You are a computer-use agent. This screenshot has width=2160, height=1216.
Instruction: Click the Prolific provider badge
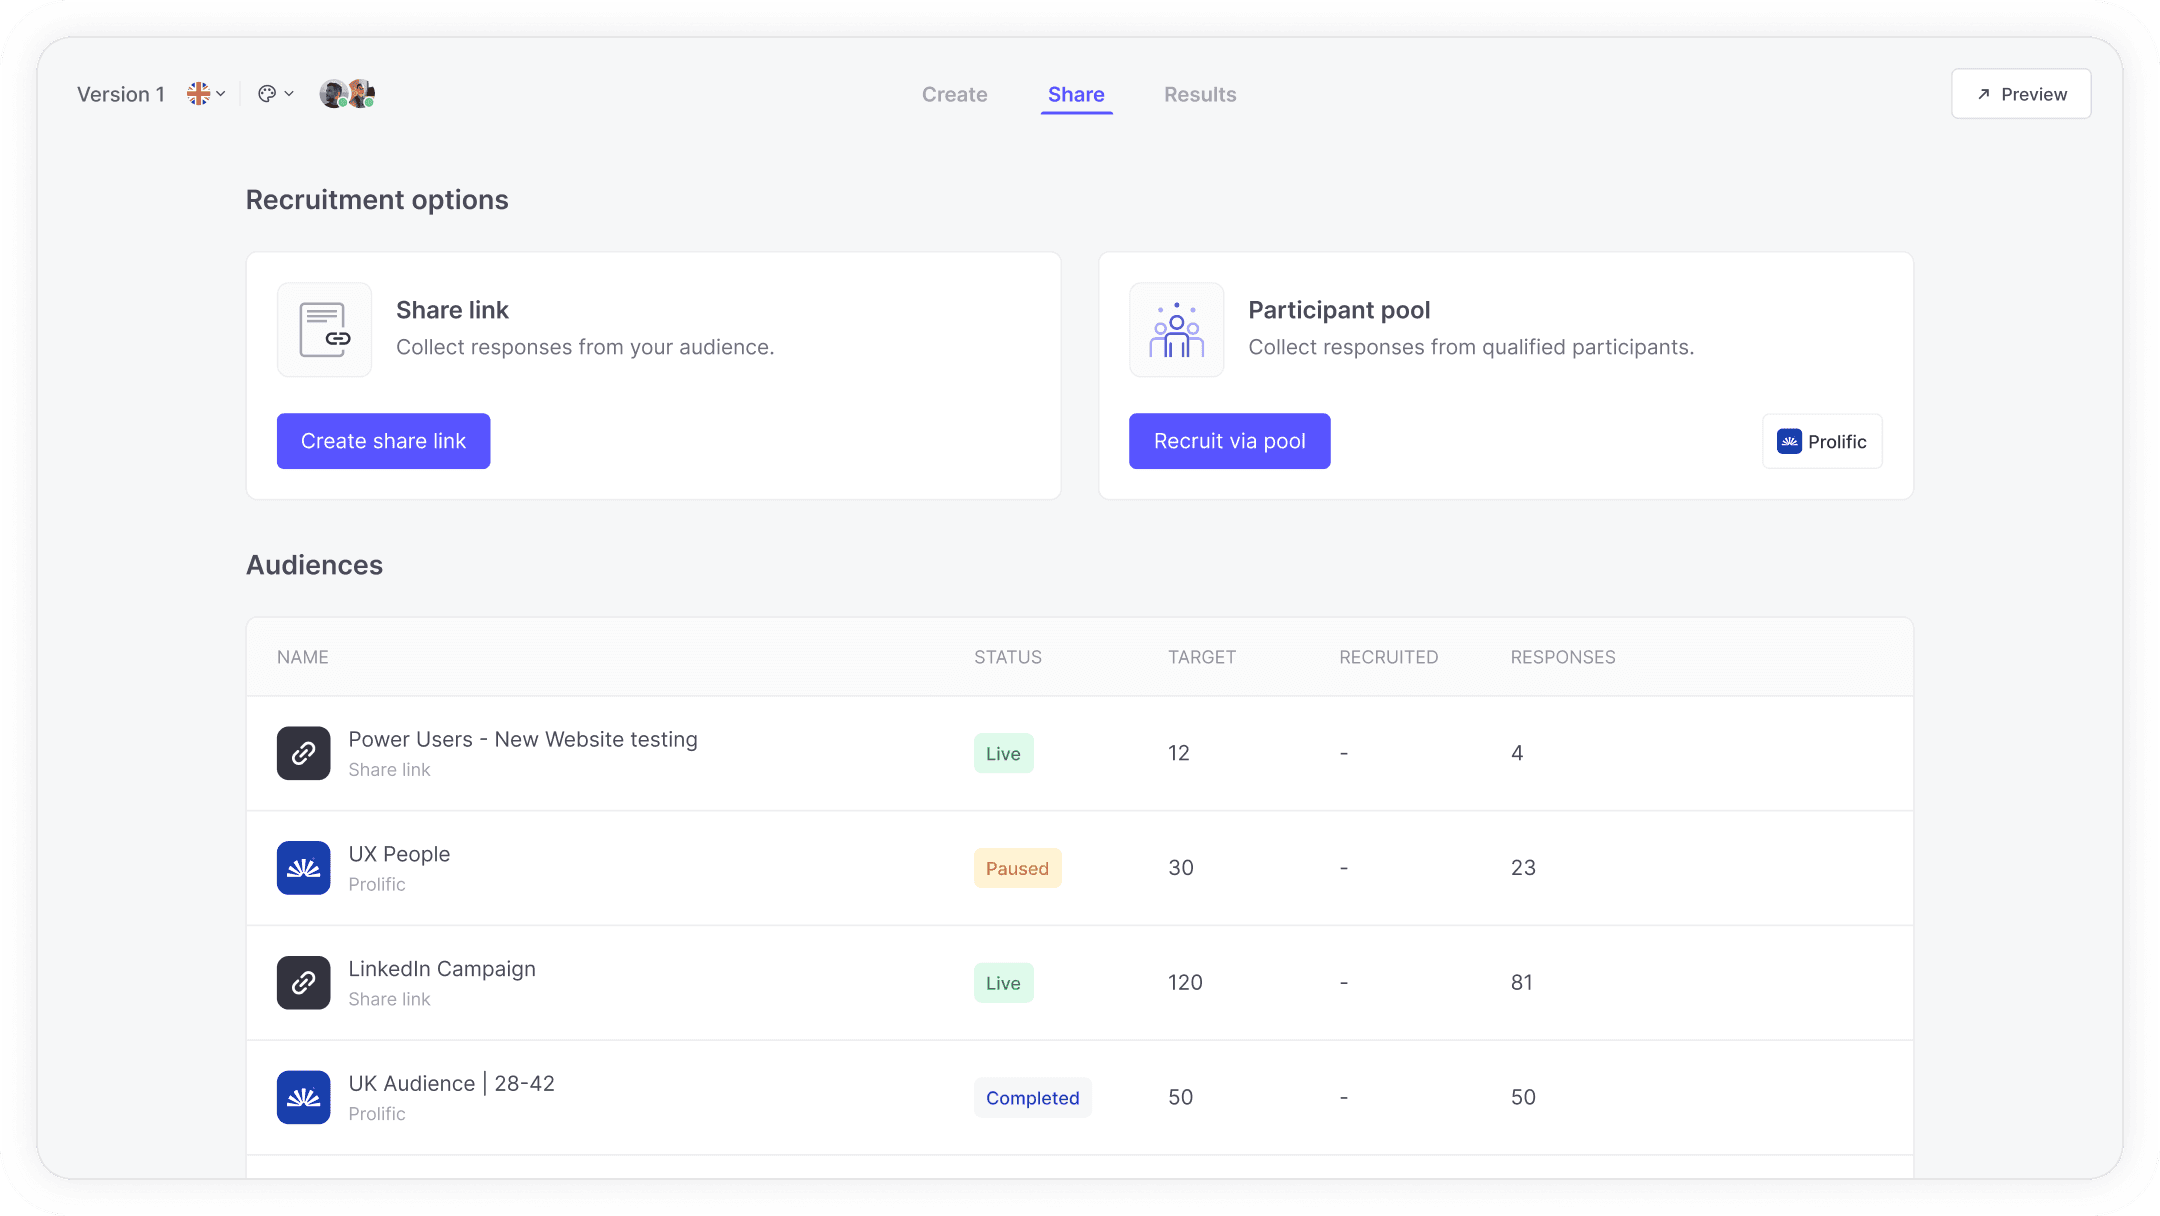pyautogui.click(x=1821, y=441)
